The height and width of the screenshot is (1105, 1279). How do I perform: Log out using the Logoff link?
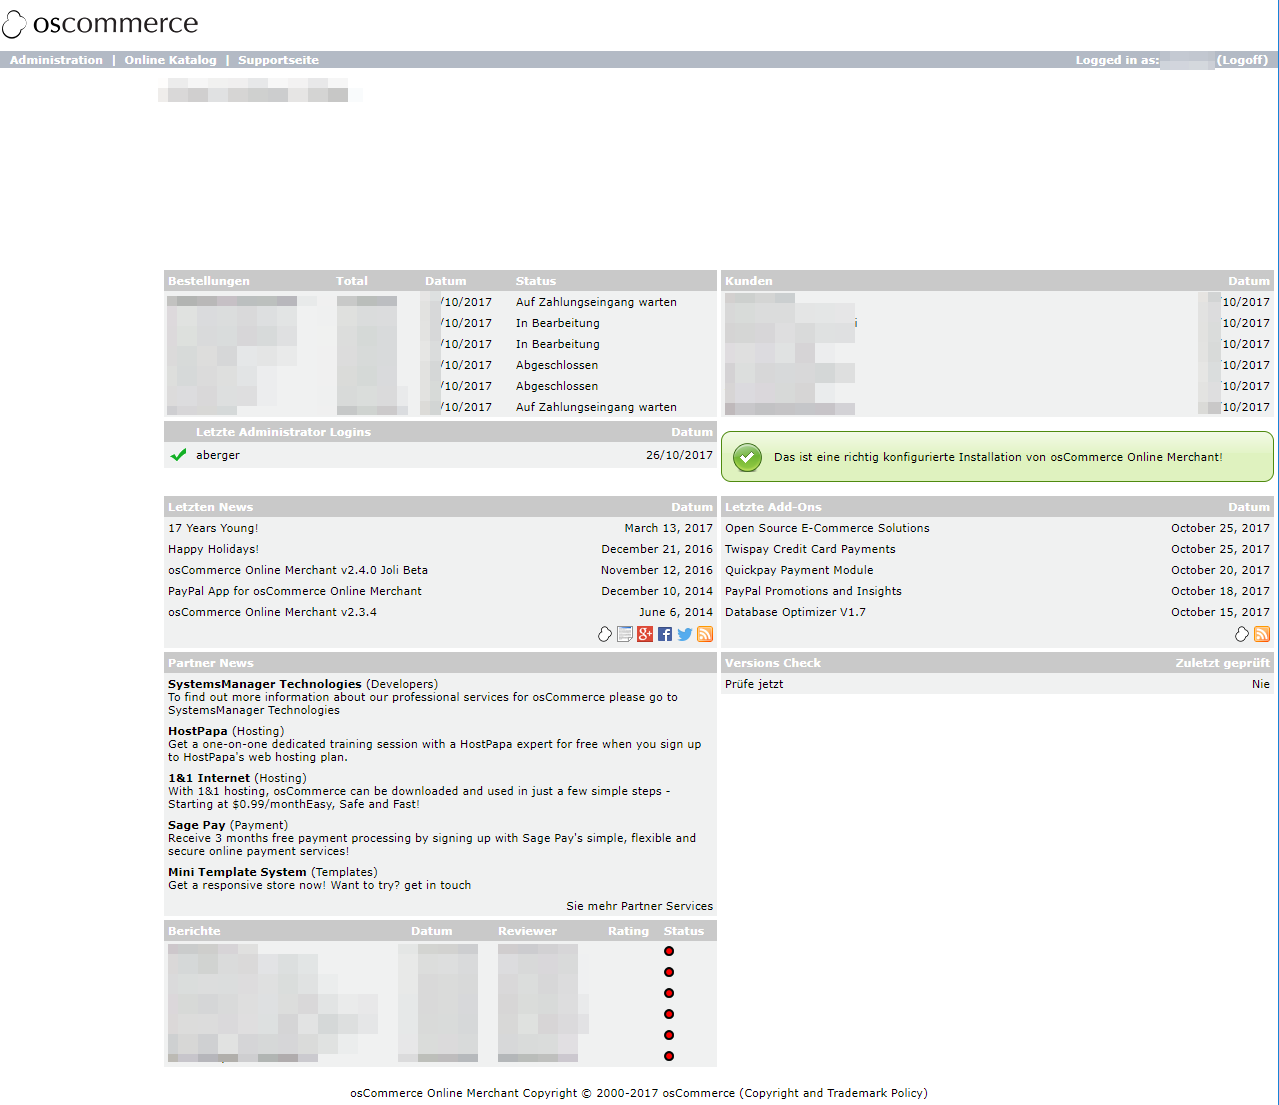(1242, 60)
